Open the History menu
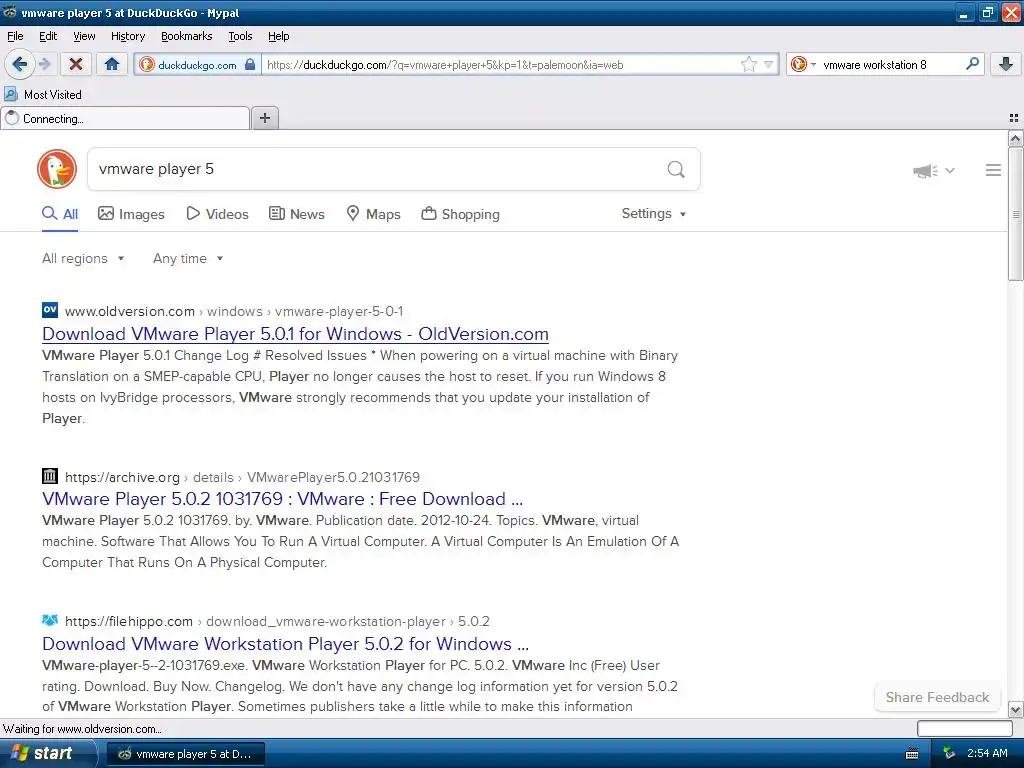 click(128, 36)
